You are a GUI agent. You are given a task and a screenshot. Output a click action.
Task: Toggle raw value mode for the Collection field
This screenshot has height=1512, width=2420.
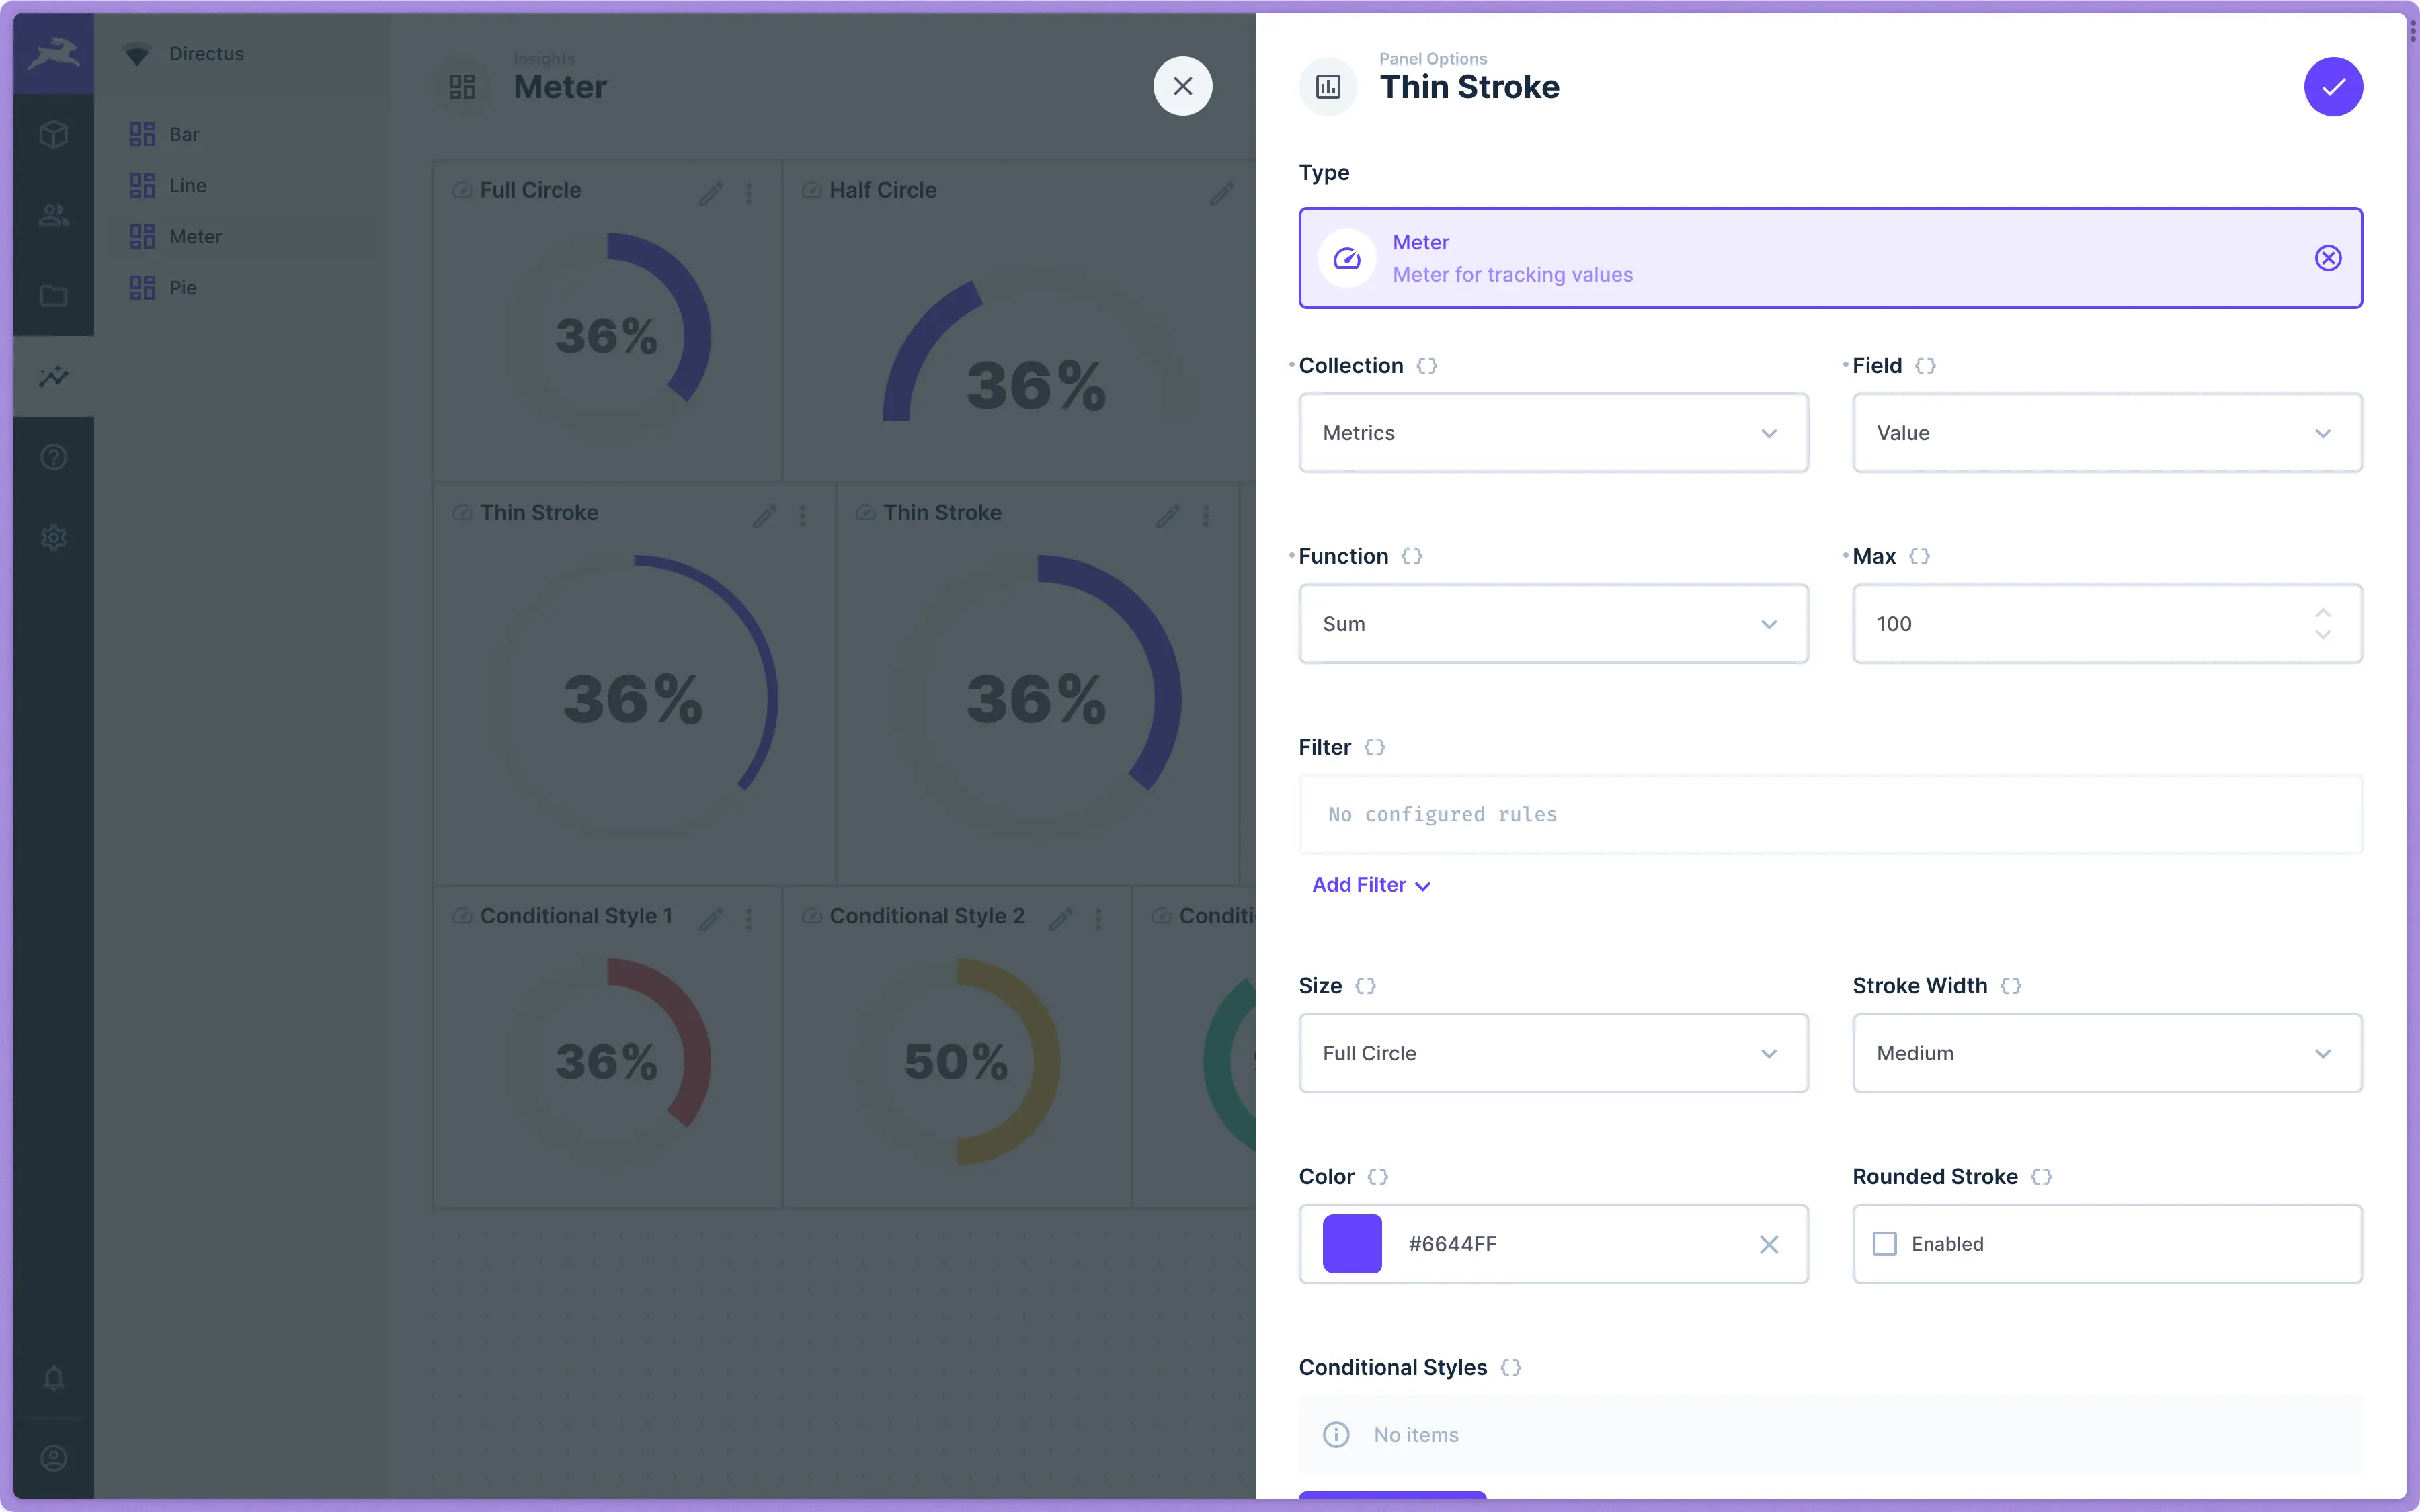pos(1426,365)
